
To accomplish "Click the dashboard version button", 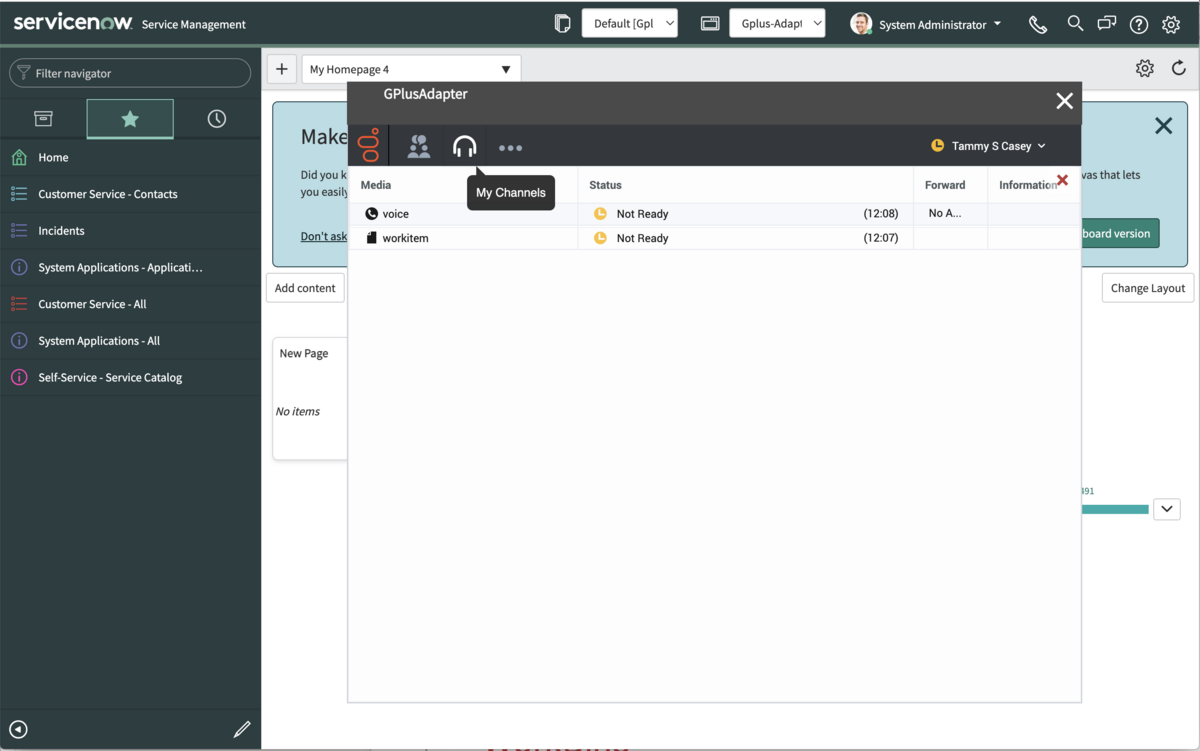I will [x=1119, y=233].
